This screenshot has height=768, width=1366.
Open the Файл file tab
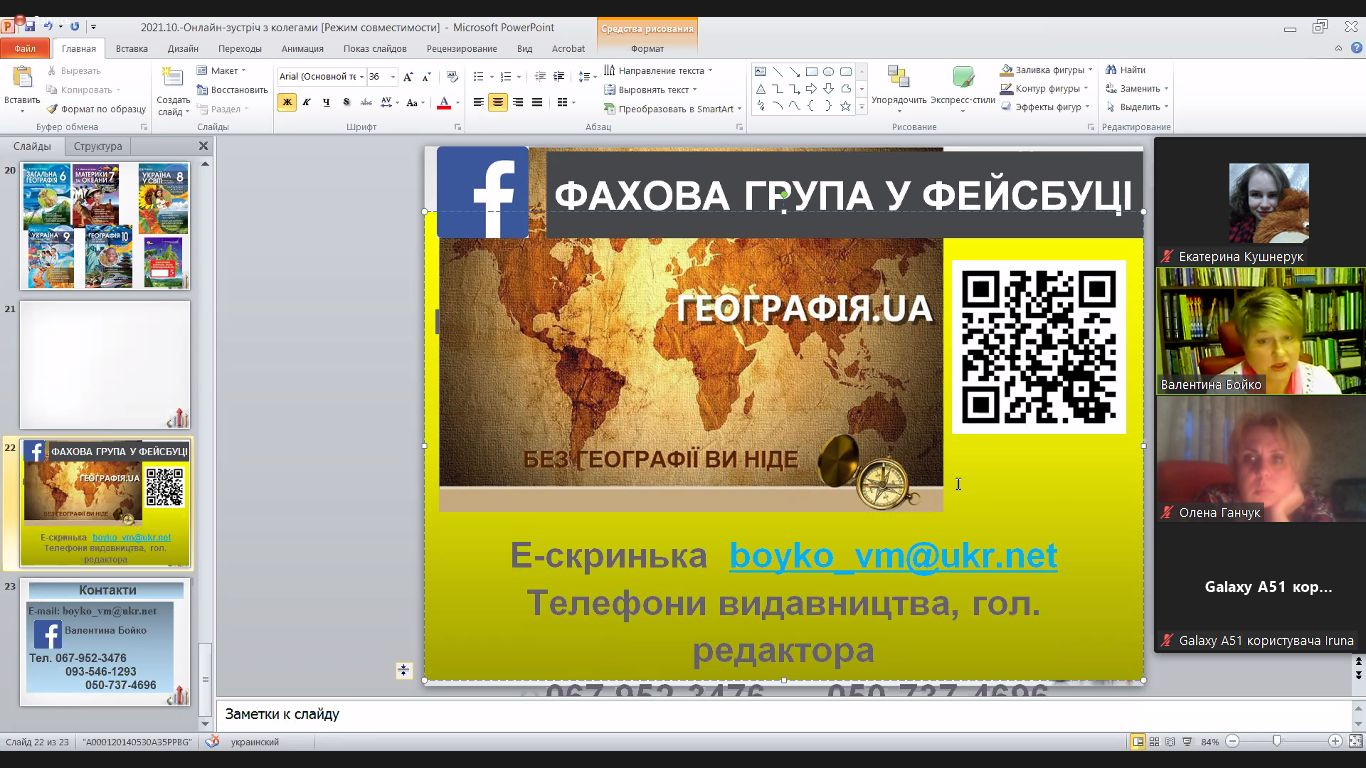point(25,48)
